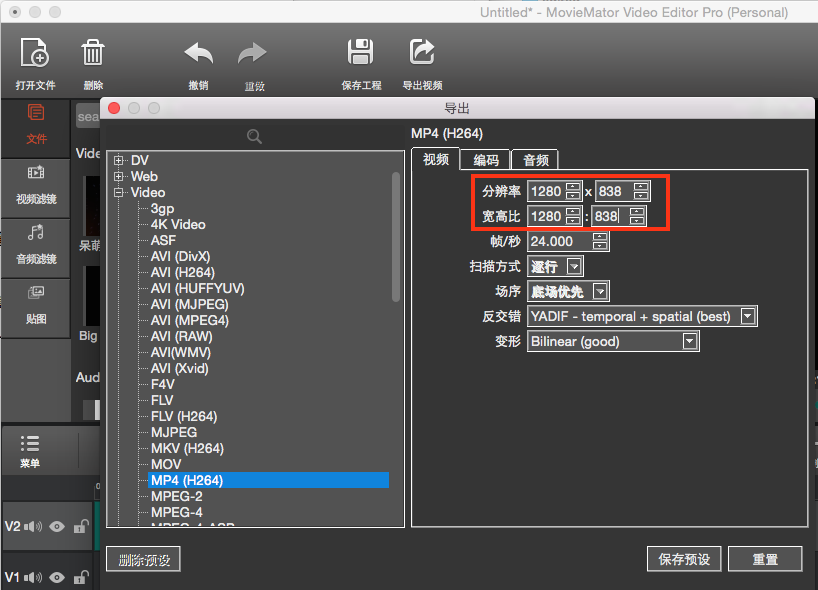Select the ASF preset
818x590 pixels.
[x=163, y=240]
